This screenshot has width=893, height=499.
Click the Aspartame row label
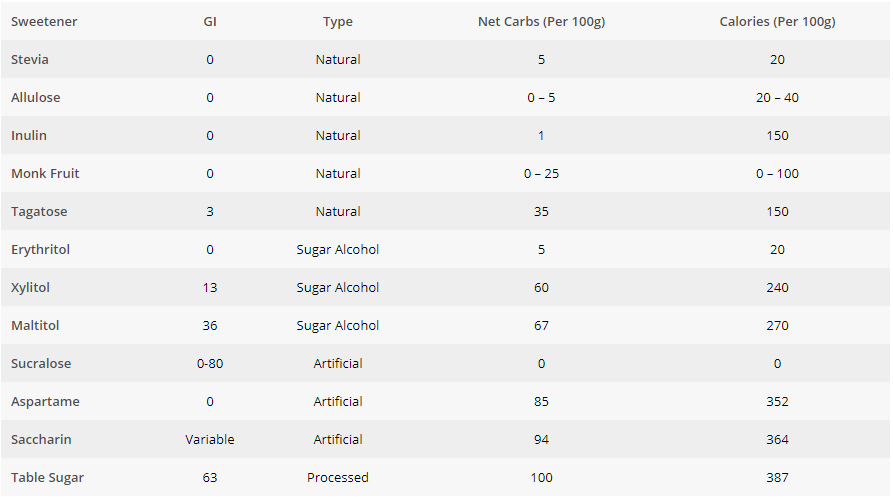[45, 401]
